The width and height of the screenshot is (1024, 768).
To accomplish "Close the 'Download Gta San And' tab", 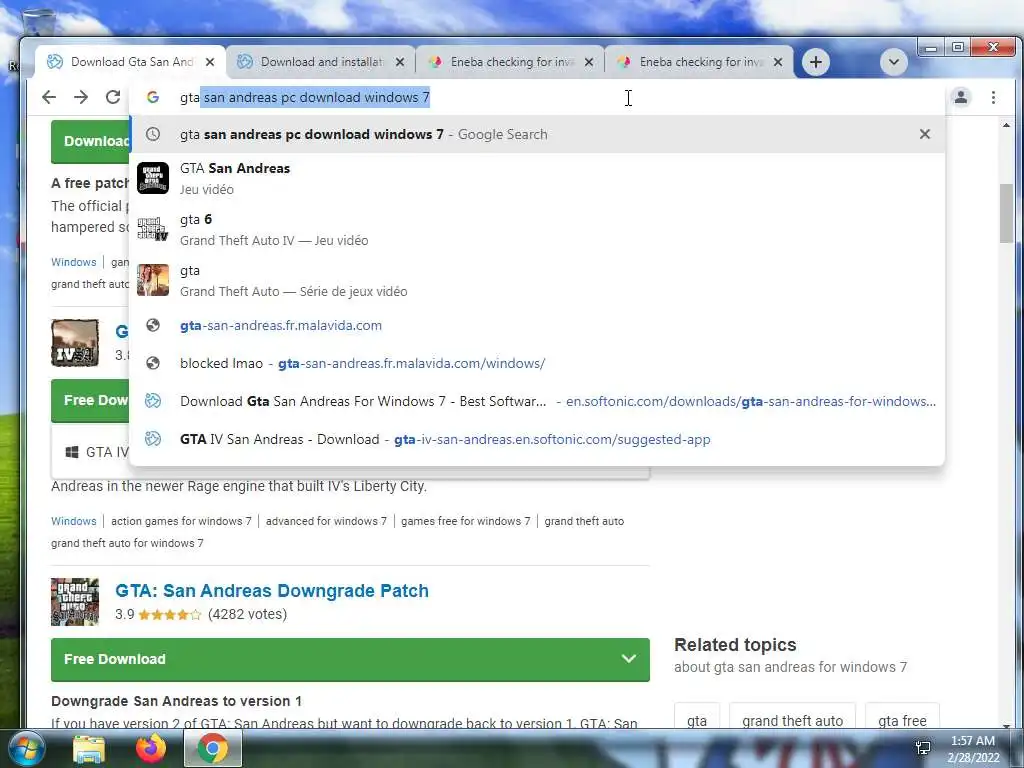I will click(210, 62).
